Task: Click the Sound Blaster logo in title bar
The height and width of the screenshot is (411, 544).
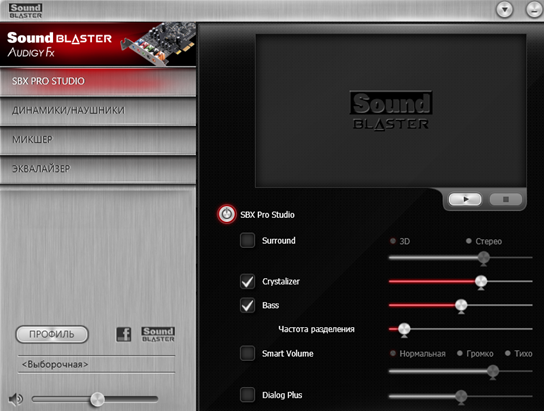Action: [25, 11]
